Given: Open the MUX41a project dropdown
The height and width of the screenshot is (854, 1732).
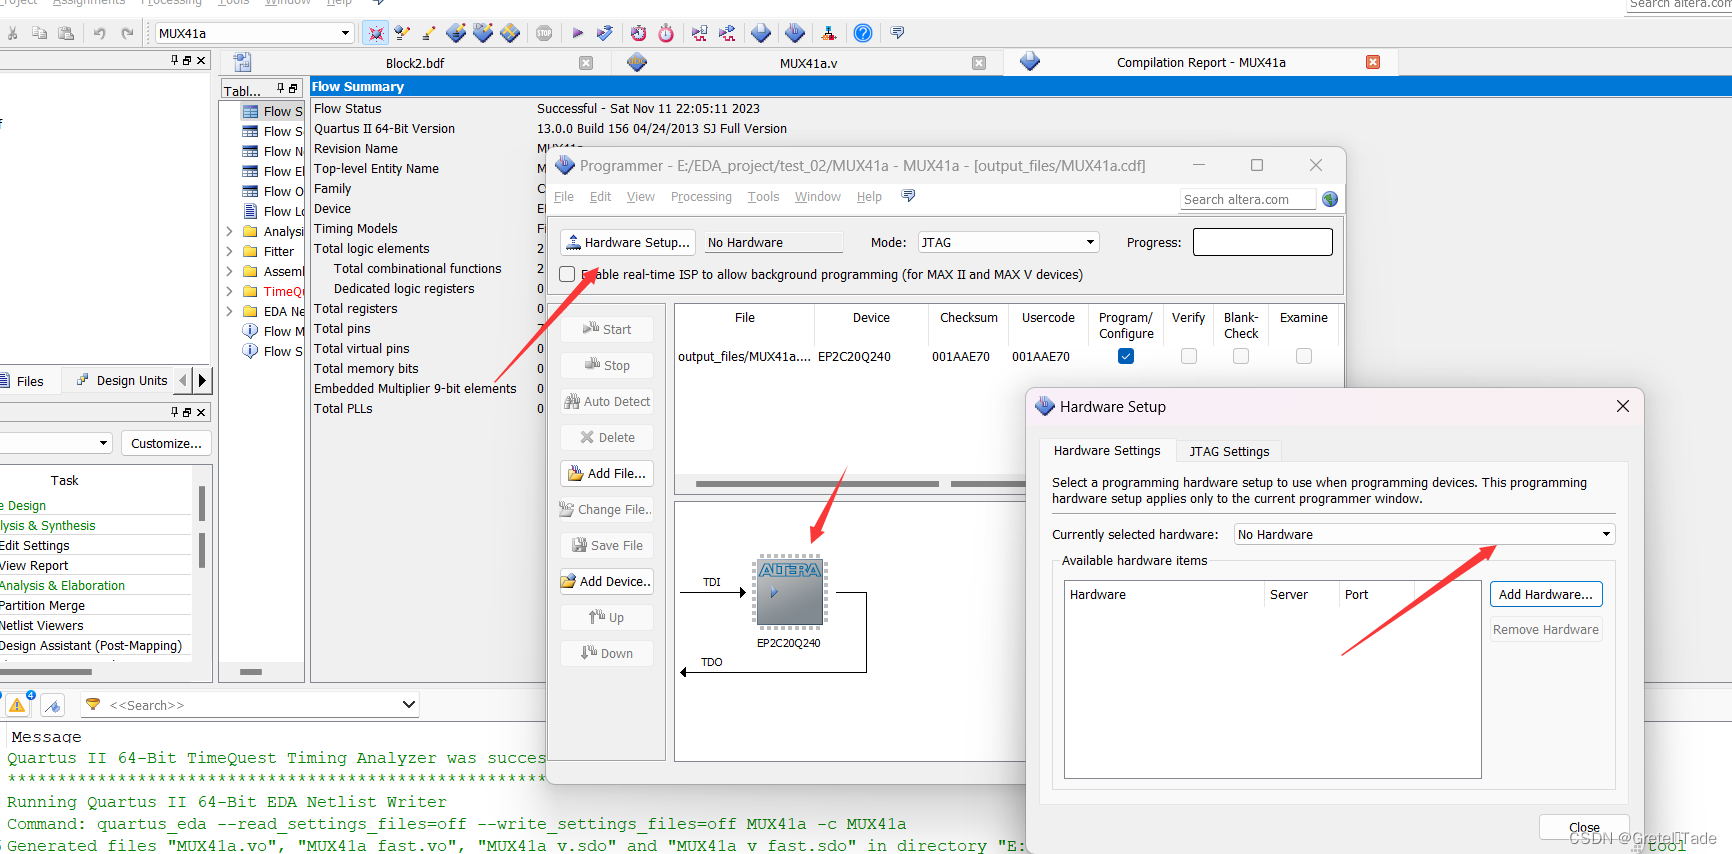Looking at the screenshot, I should tap(345, 33).
